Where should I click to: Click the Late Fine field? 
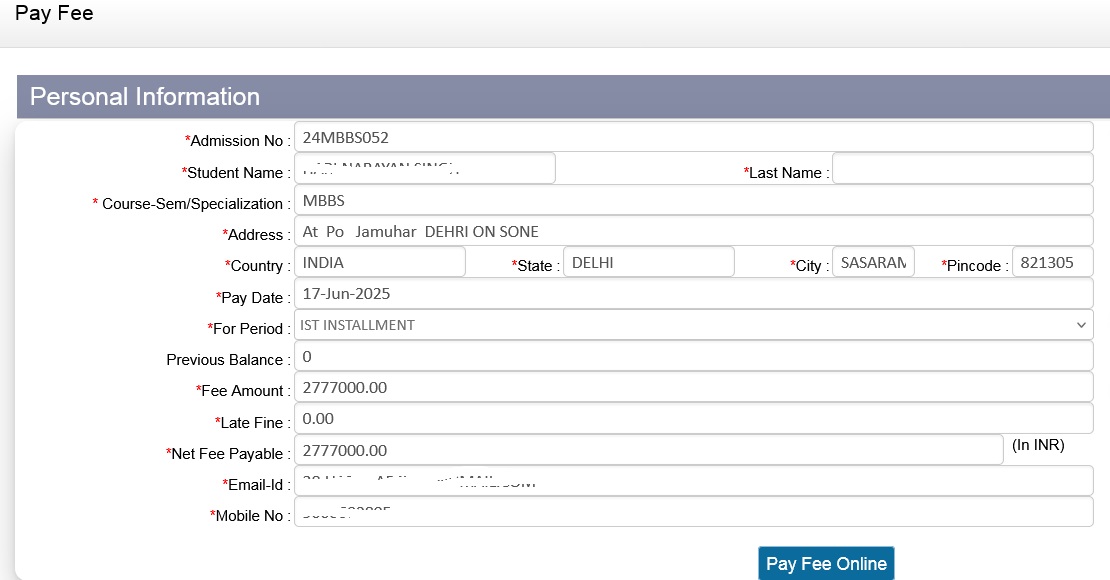click(693, 419)
